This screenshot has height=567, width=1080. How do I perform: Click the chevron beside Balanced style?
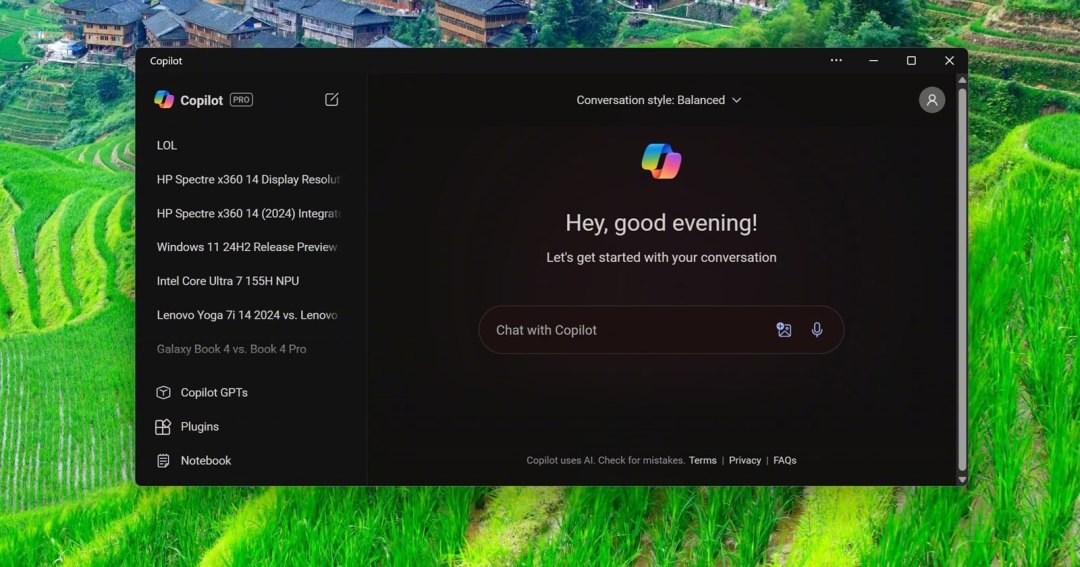tap(736, 101)
